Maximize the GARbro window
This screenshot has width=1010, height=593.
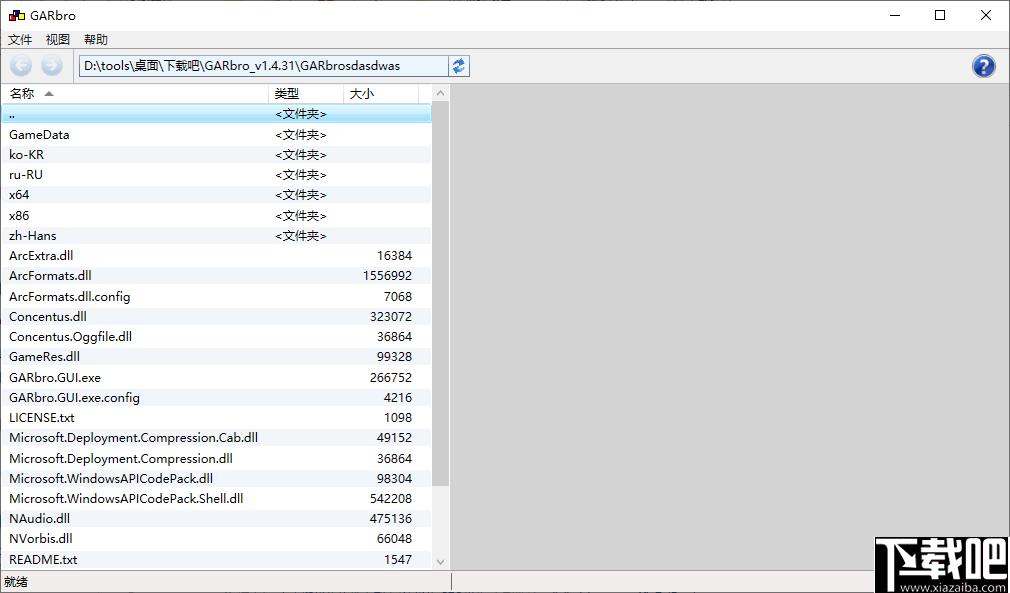click(940, 15)
